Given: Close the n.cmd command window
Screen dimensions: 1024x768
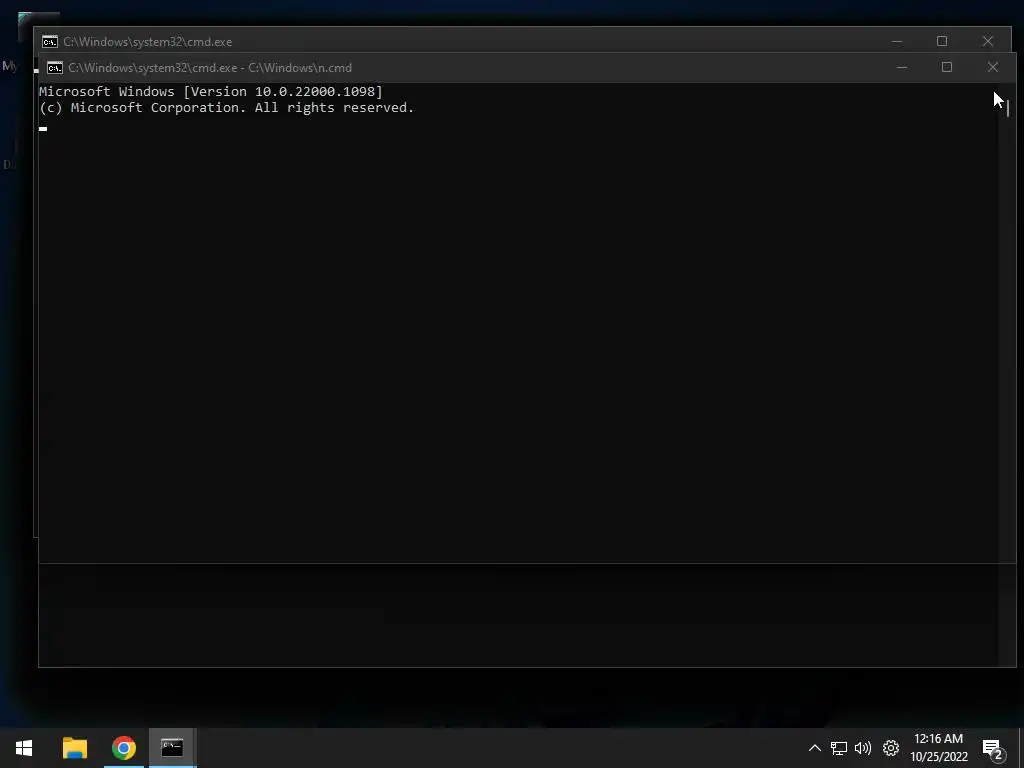Looking at the screenshot, I should (x=993, y=67).
